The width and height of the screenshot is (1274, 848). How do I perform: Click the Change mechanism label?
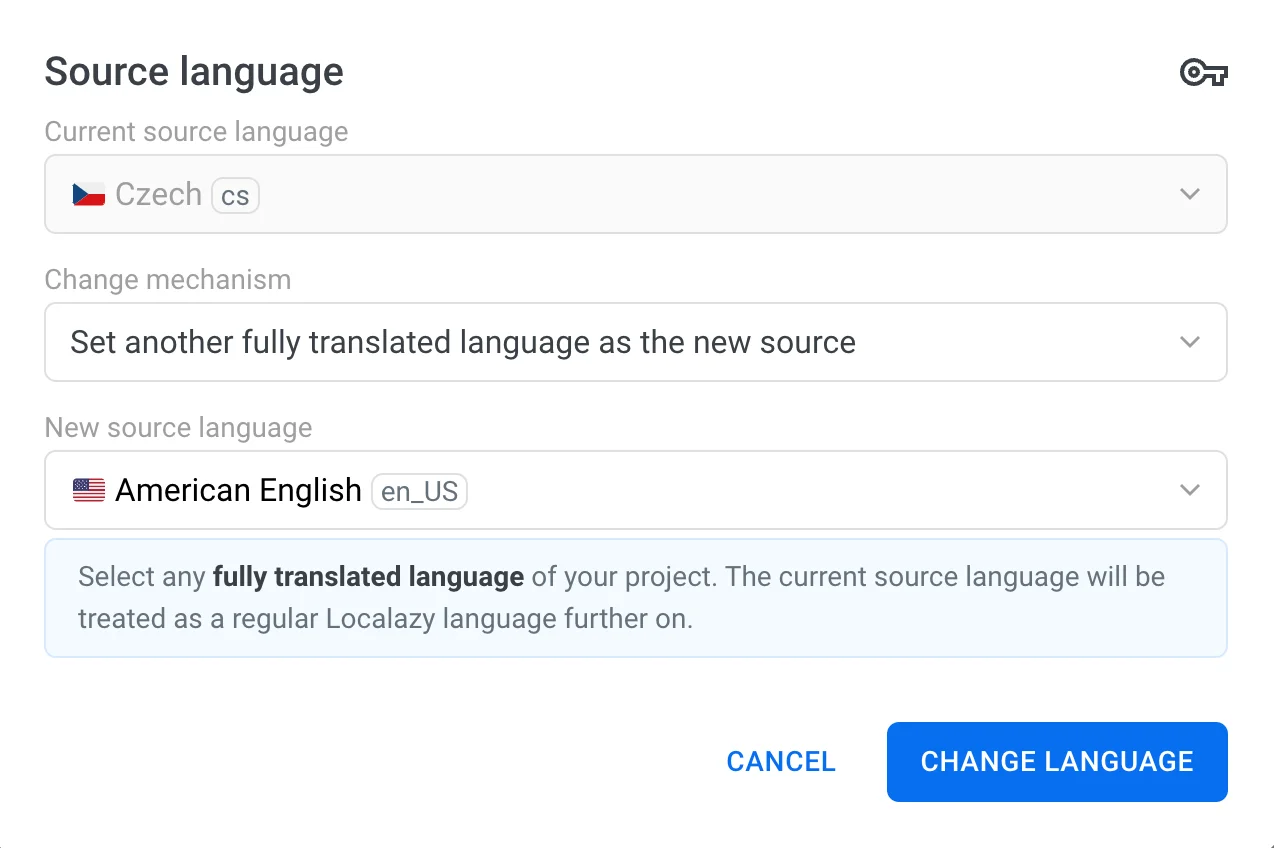167,280
